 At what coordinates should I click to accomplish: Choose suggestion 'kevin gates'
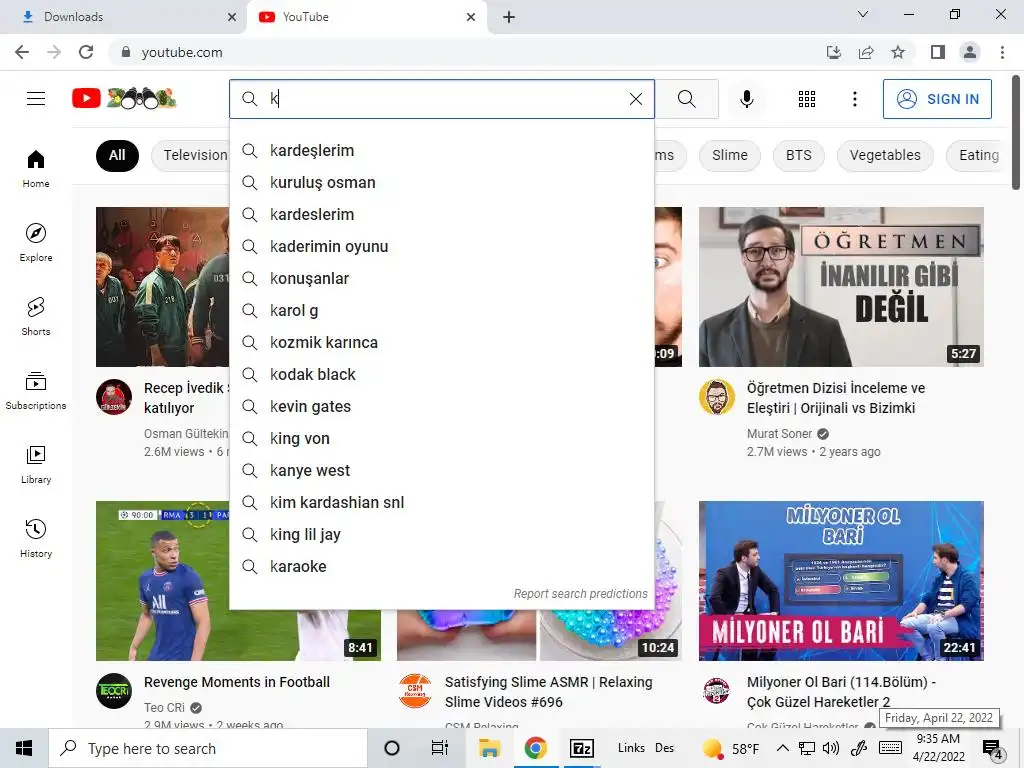point(441,407)
